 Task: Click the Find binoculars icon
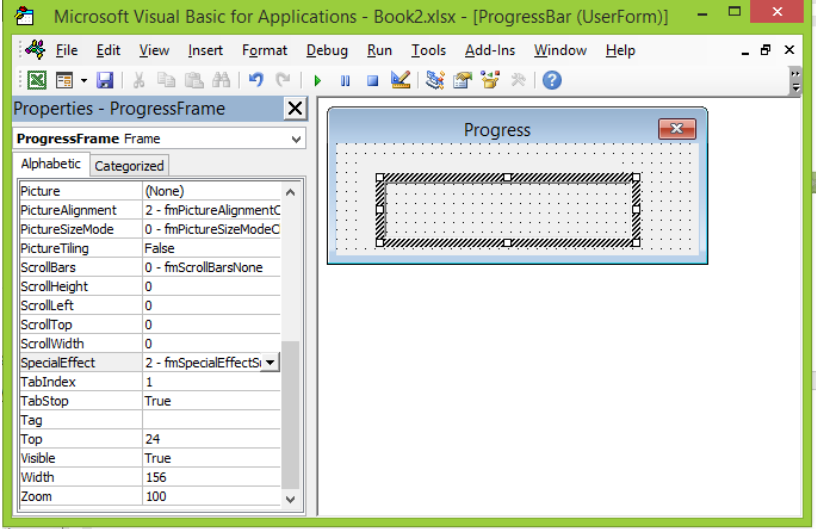pos(221,80)
